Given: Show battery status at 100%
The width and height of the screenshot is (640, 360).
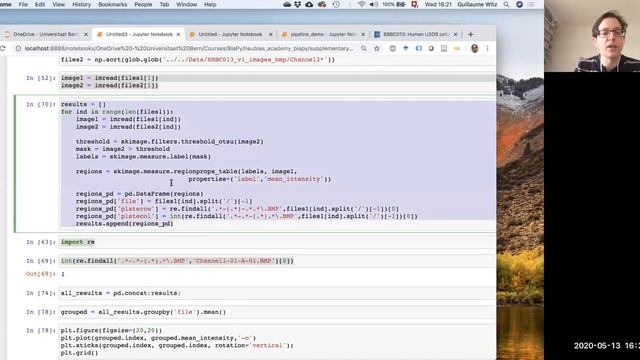Looking at the screenshot, I should click(394, 4).
